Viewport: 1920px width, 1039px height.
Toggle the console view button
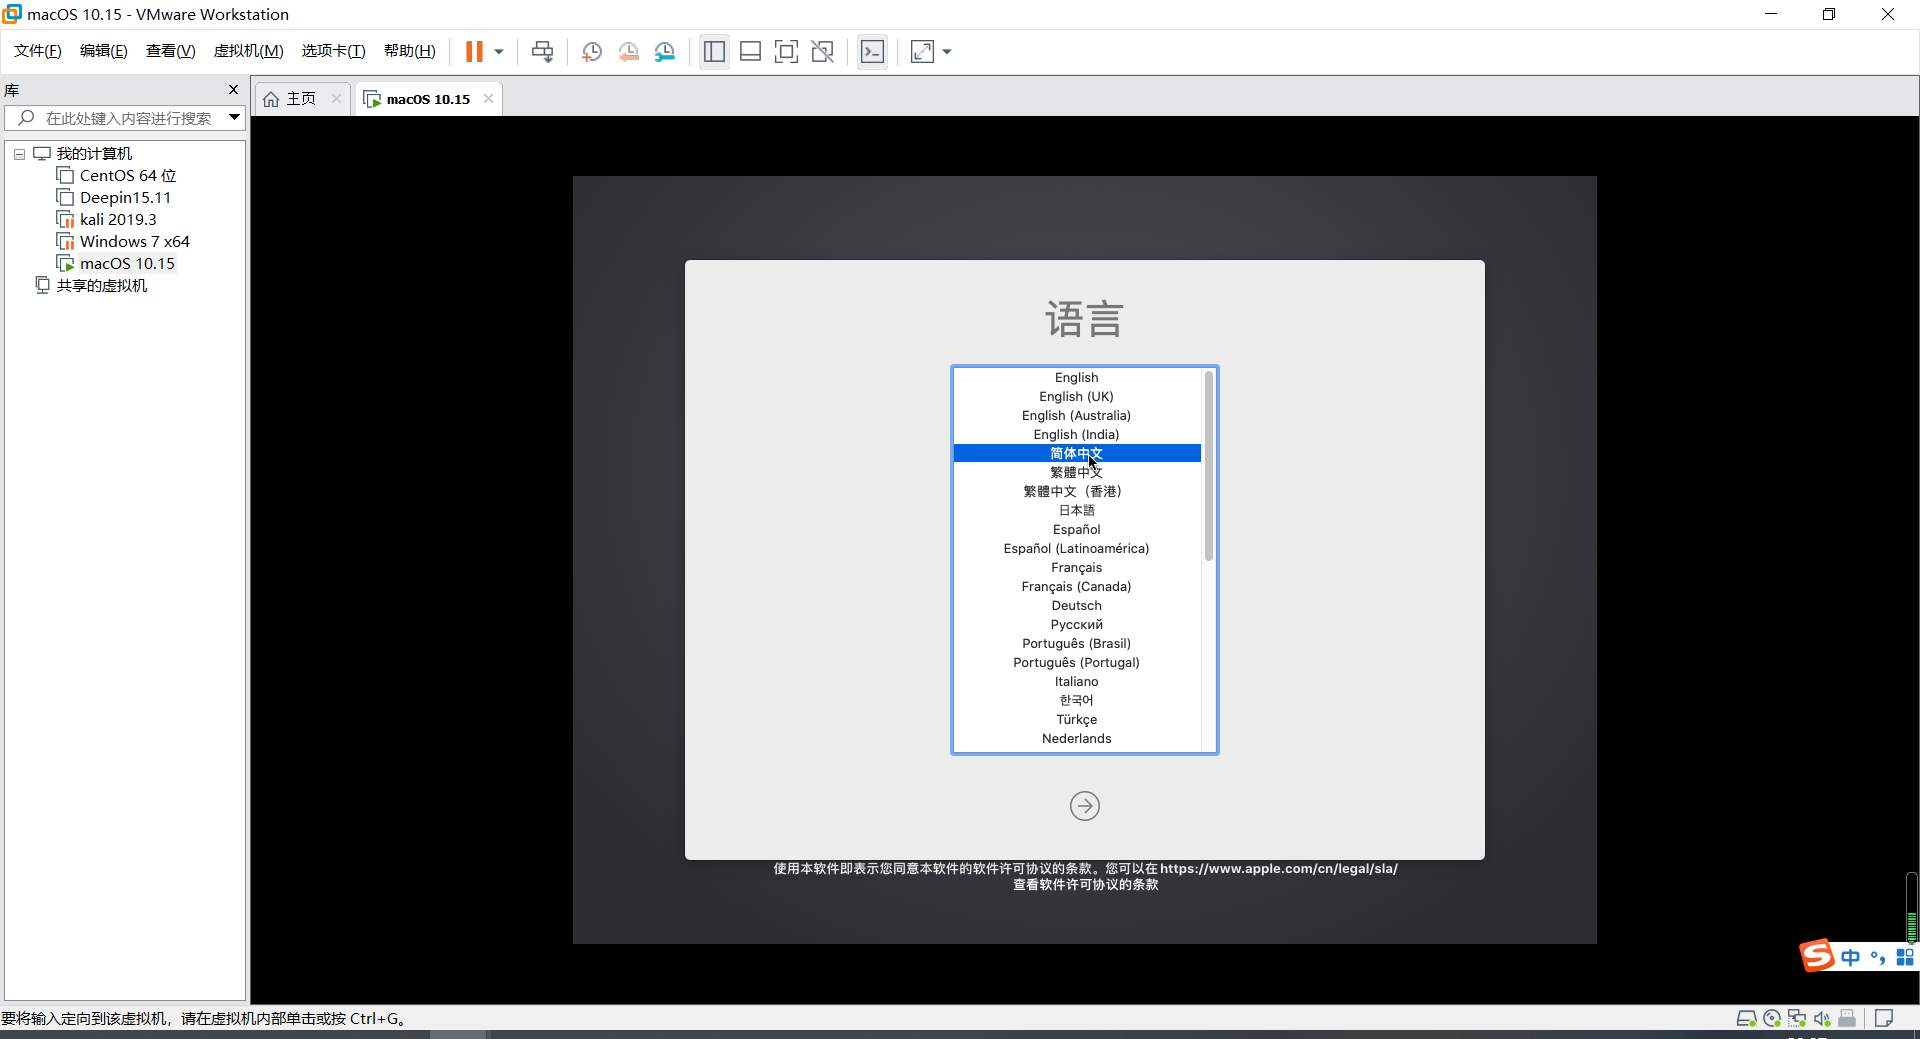872,51
